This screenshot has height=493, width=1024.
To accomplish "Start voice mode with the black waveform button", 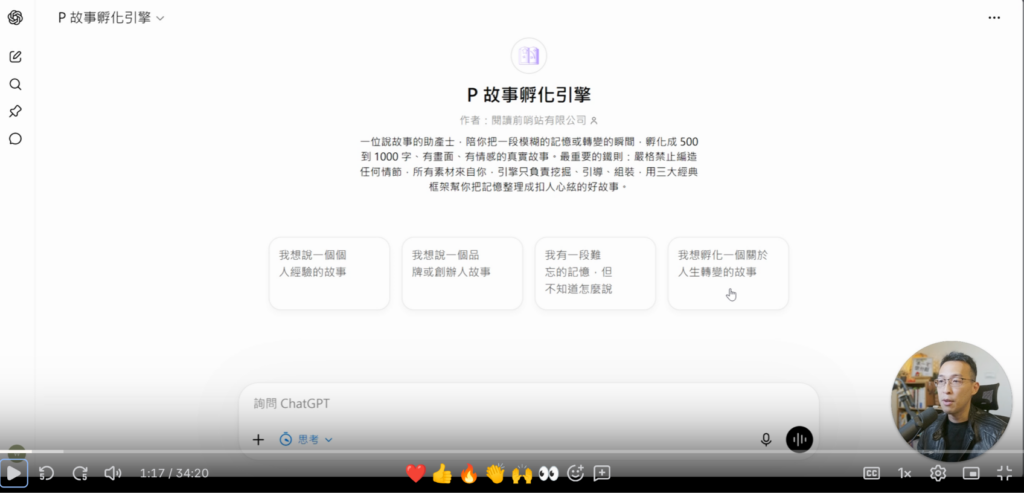I will coord(799,439).
